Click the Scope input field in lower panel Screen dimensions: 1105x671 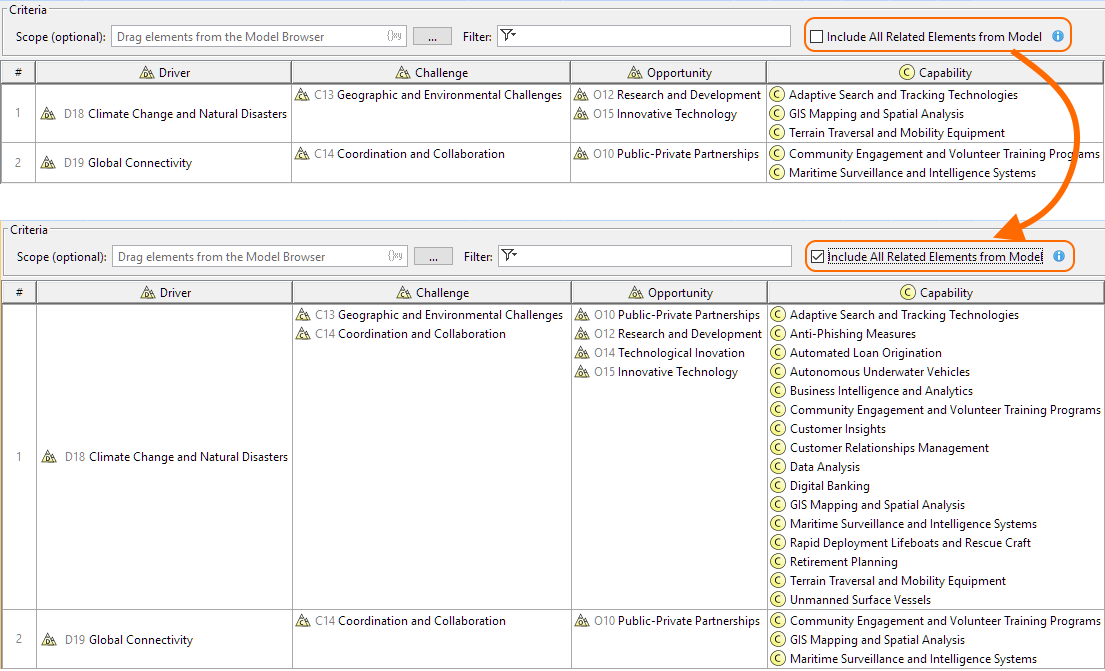click(250, 257)
